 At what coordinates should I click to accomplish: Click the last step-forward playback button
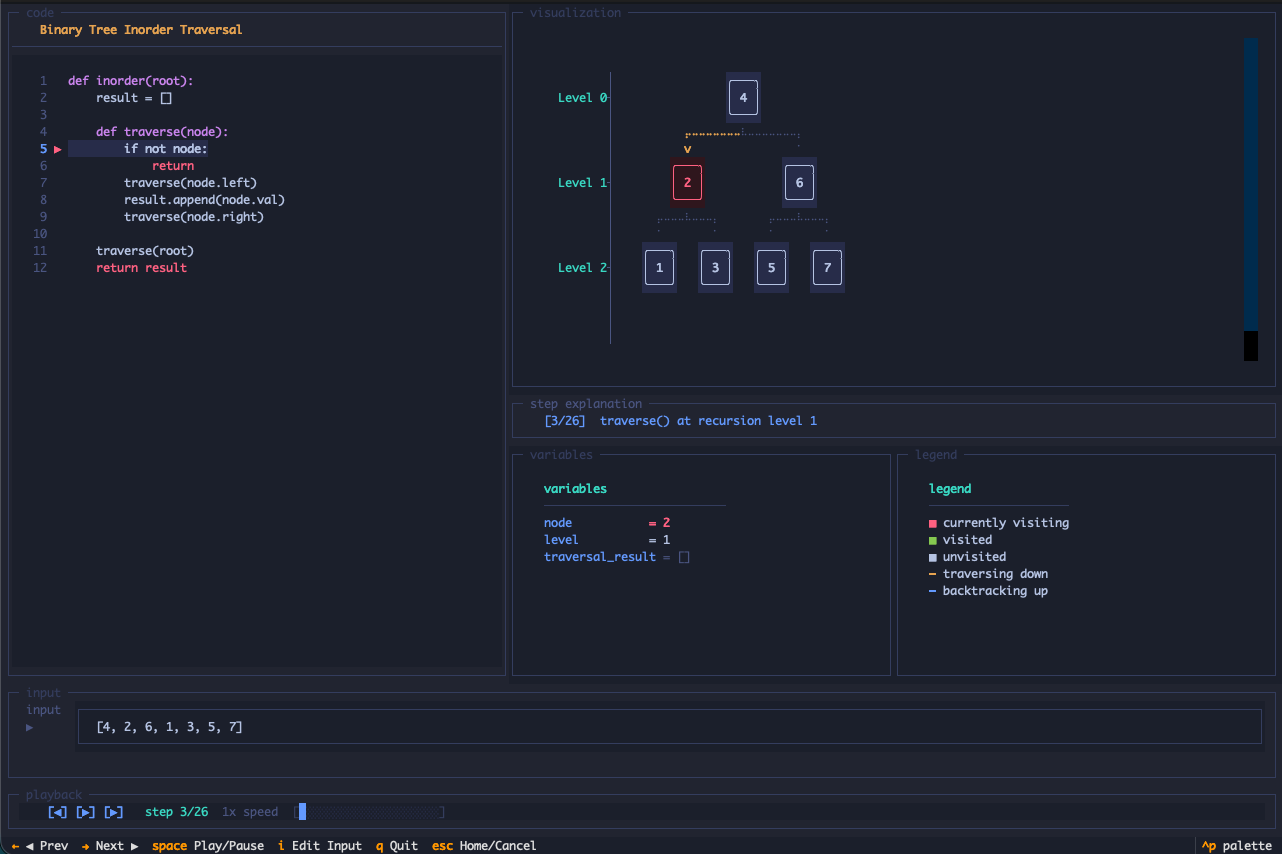[x=114, y=812]
